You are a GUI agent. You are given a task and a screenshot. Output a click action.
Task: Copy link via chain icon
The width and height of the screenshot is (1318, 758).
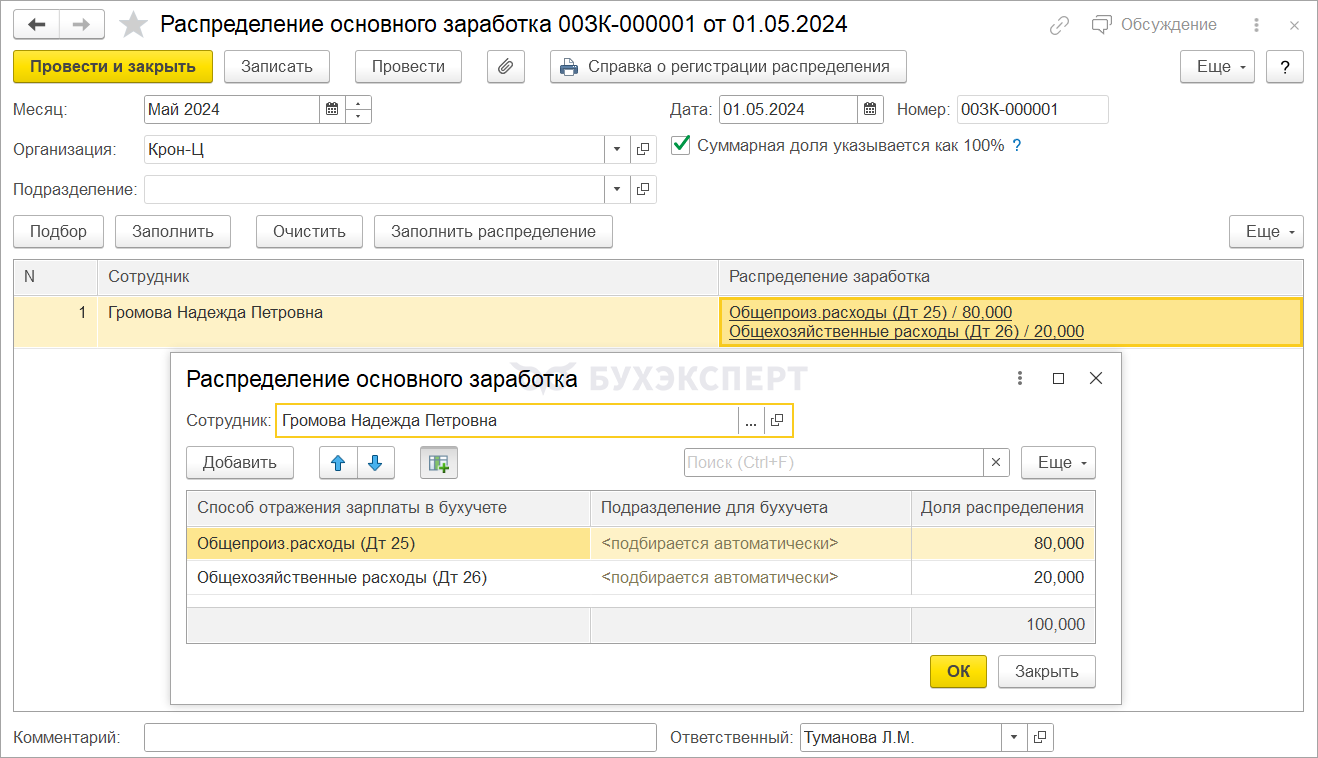click(x=1059, y=26)
